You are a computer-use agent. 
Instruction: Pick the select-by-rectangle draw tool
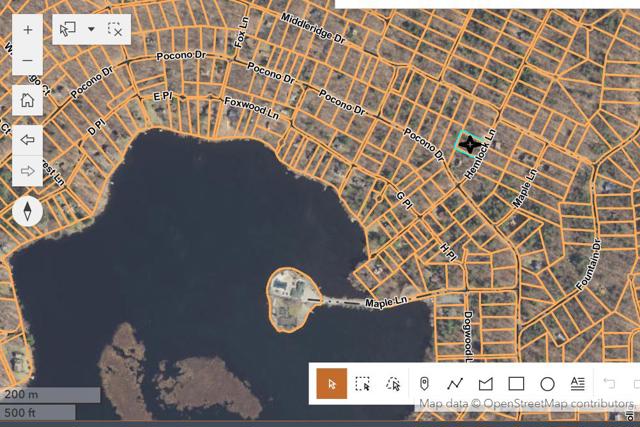click(x=362, y=383)
